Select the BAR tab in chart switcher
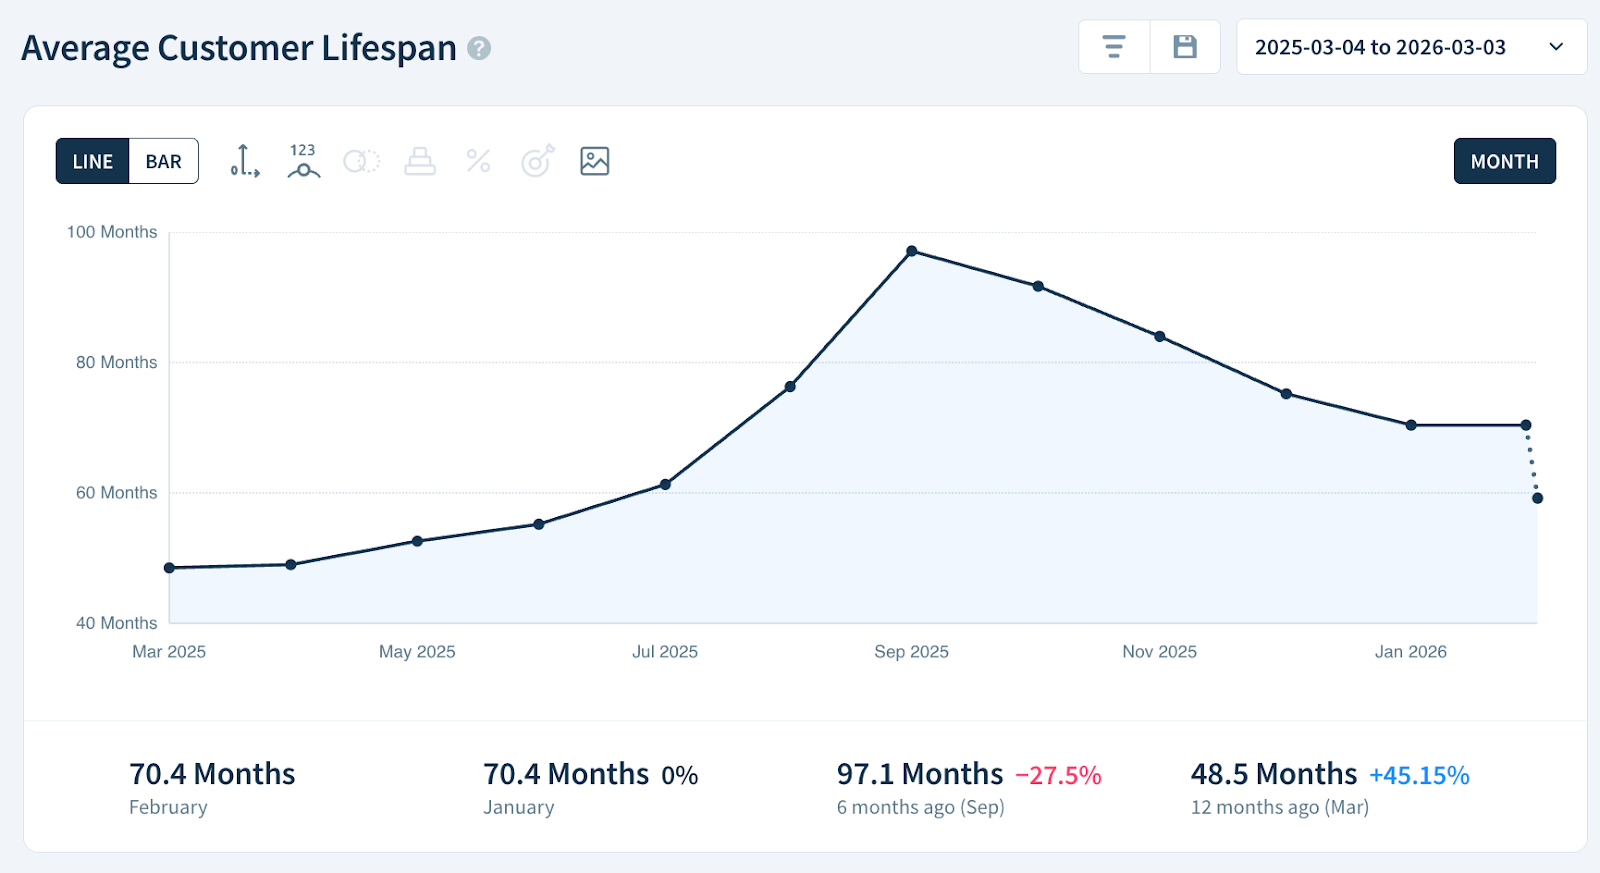1600x873 pixels. coord(163,160)
